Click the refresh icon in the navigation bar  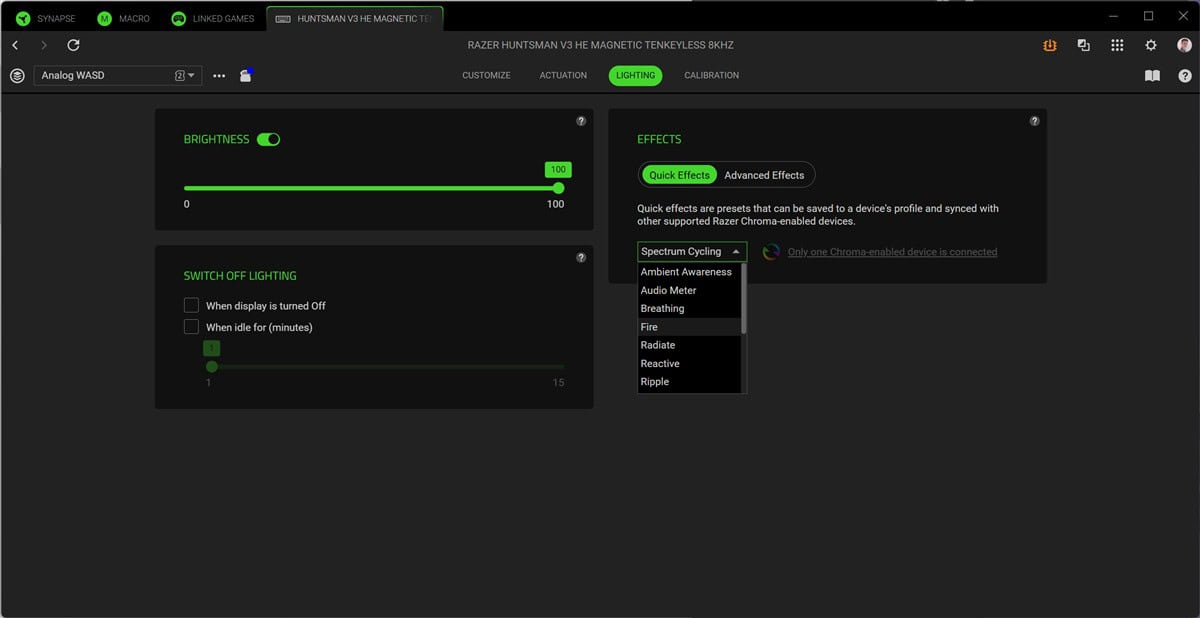point(73,45)
